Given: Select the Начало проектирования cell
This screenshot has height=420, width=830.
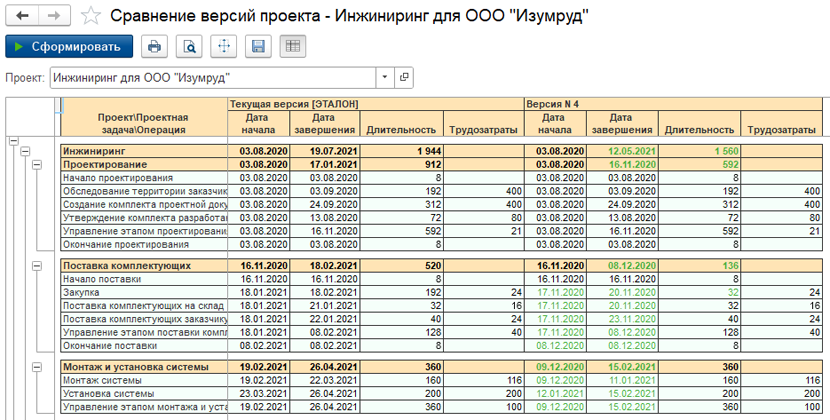Looking at the screenshot, I should click(x=144, y=178).
